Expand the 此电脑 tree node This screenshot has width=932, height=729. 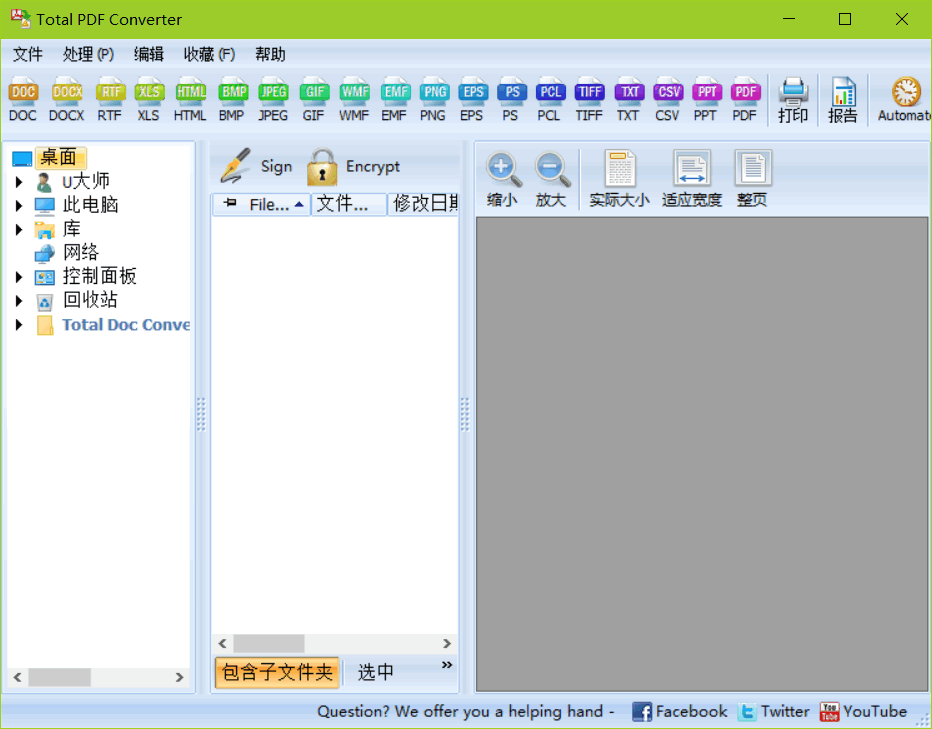[19, 206]
